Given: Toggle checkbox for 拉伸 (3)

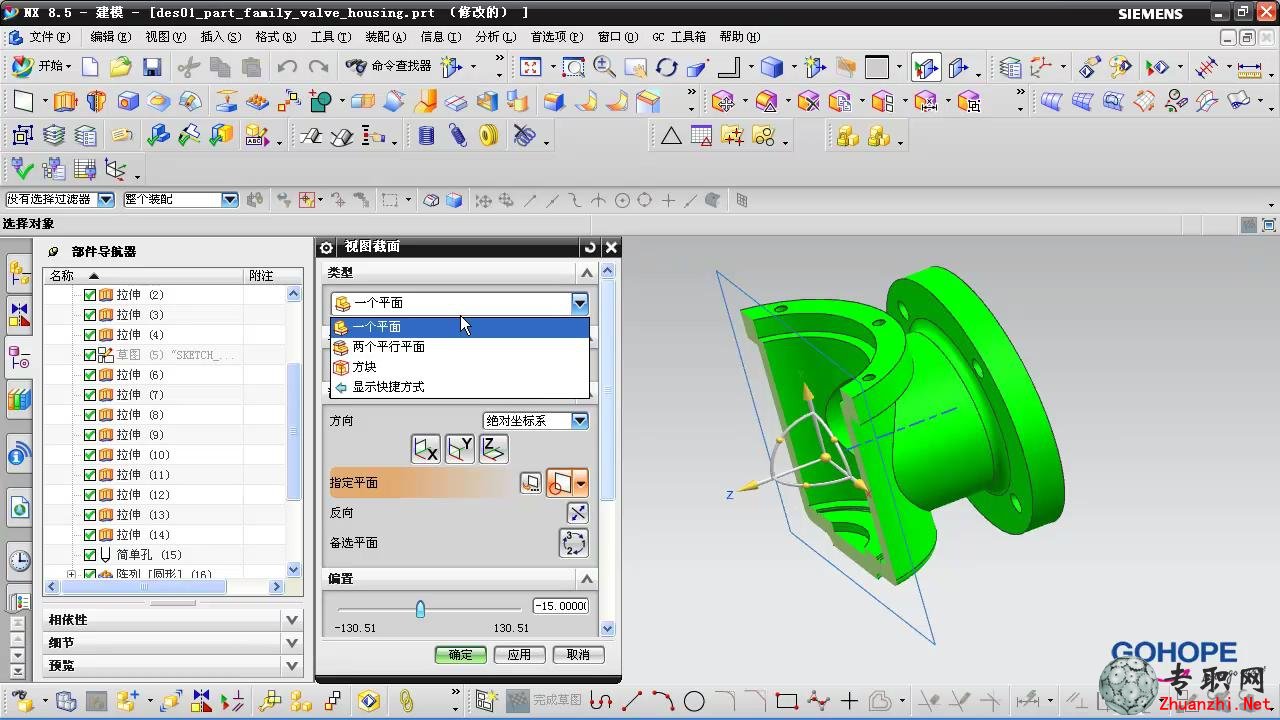Looking at the screenshot, I should [90, 315].
